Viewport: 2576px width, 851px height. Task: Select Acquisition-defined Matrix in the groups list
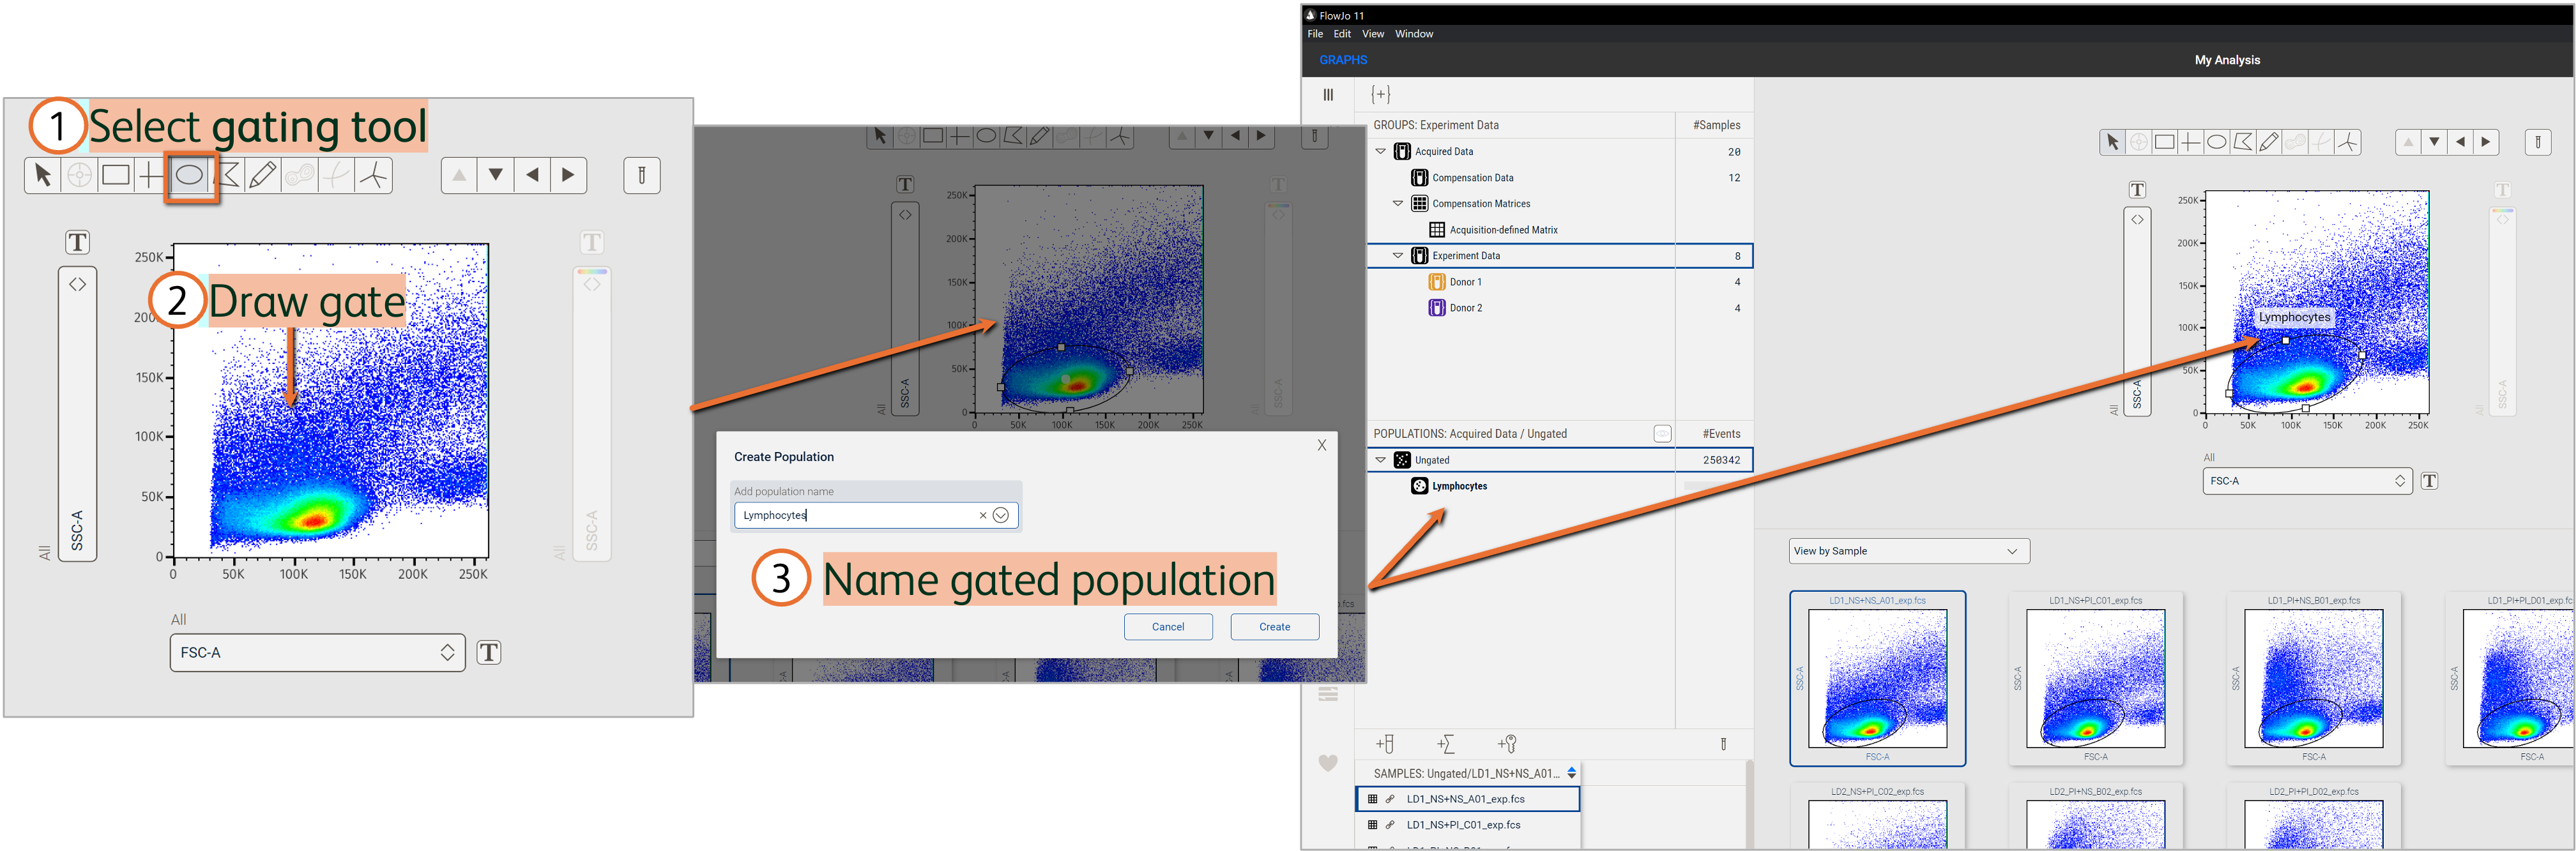click(x=1502, y=230)
